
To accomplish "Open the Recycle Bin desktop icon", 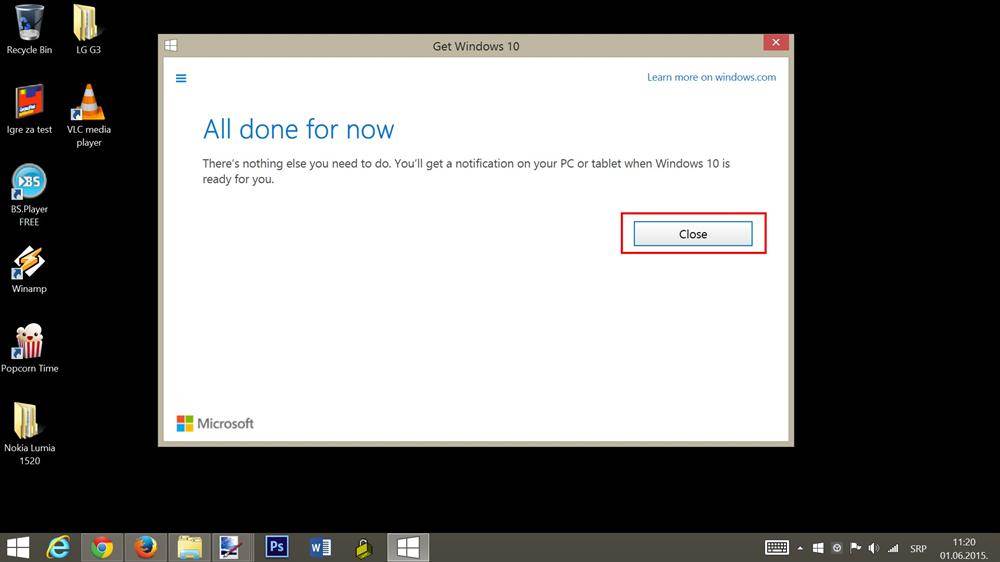I will (x=29, y=27).
